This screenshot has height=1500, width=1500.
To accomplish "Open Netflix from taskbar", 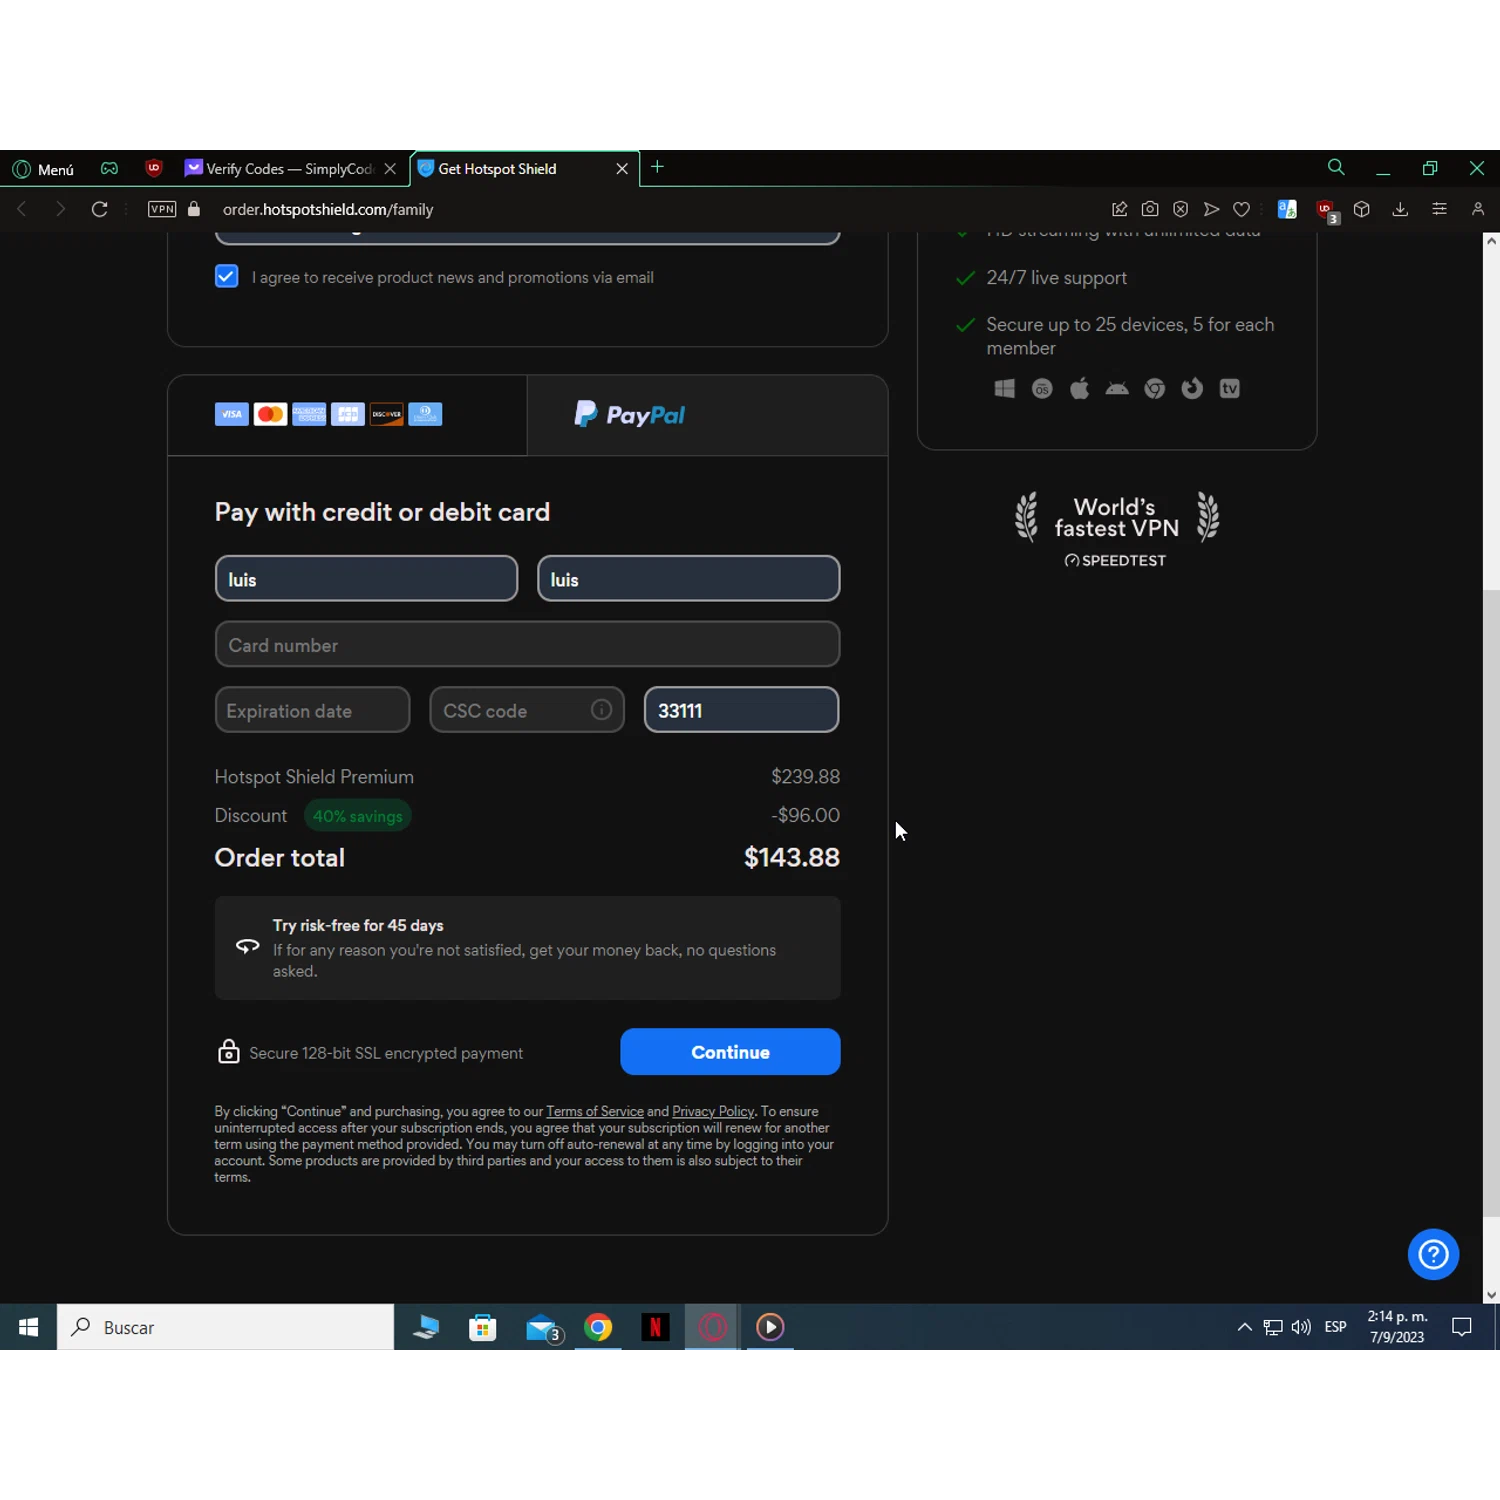I will point(655,1327).
